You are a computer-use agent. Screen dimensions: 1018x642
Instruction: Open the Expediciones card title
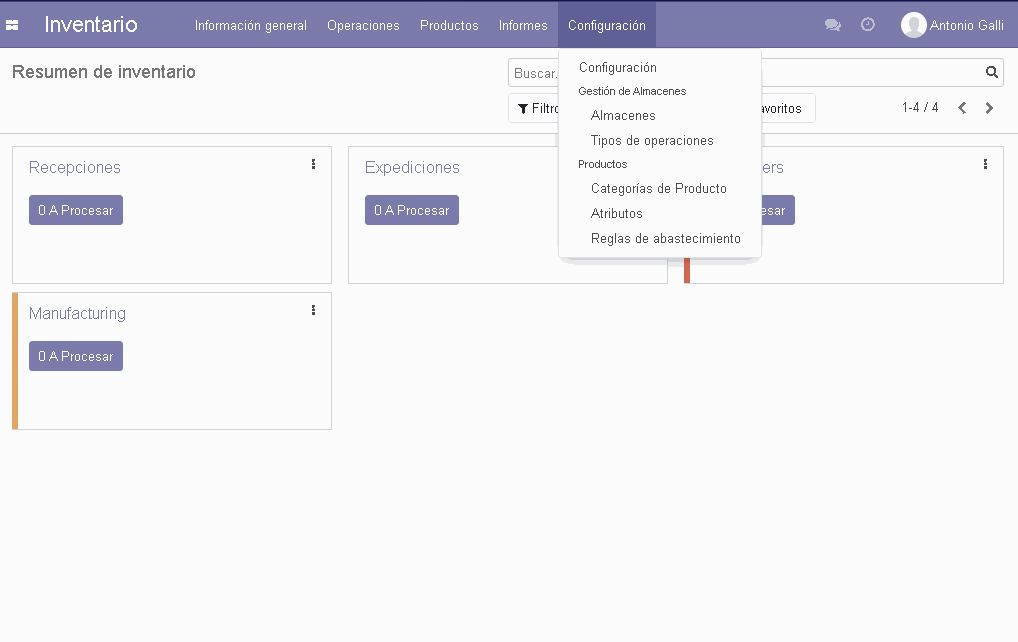[x=412, y=167]
